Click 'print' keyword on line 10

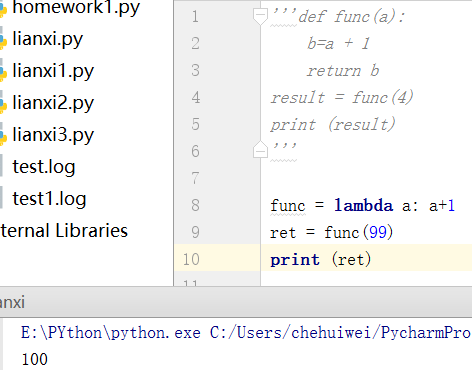295,259
